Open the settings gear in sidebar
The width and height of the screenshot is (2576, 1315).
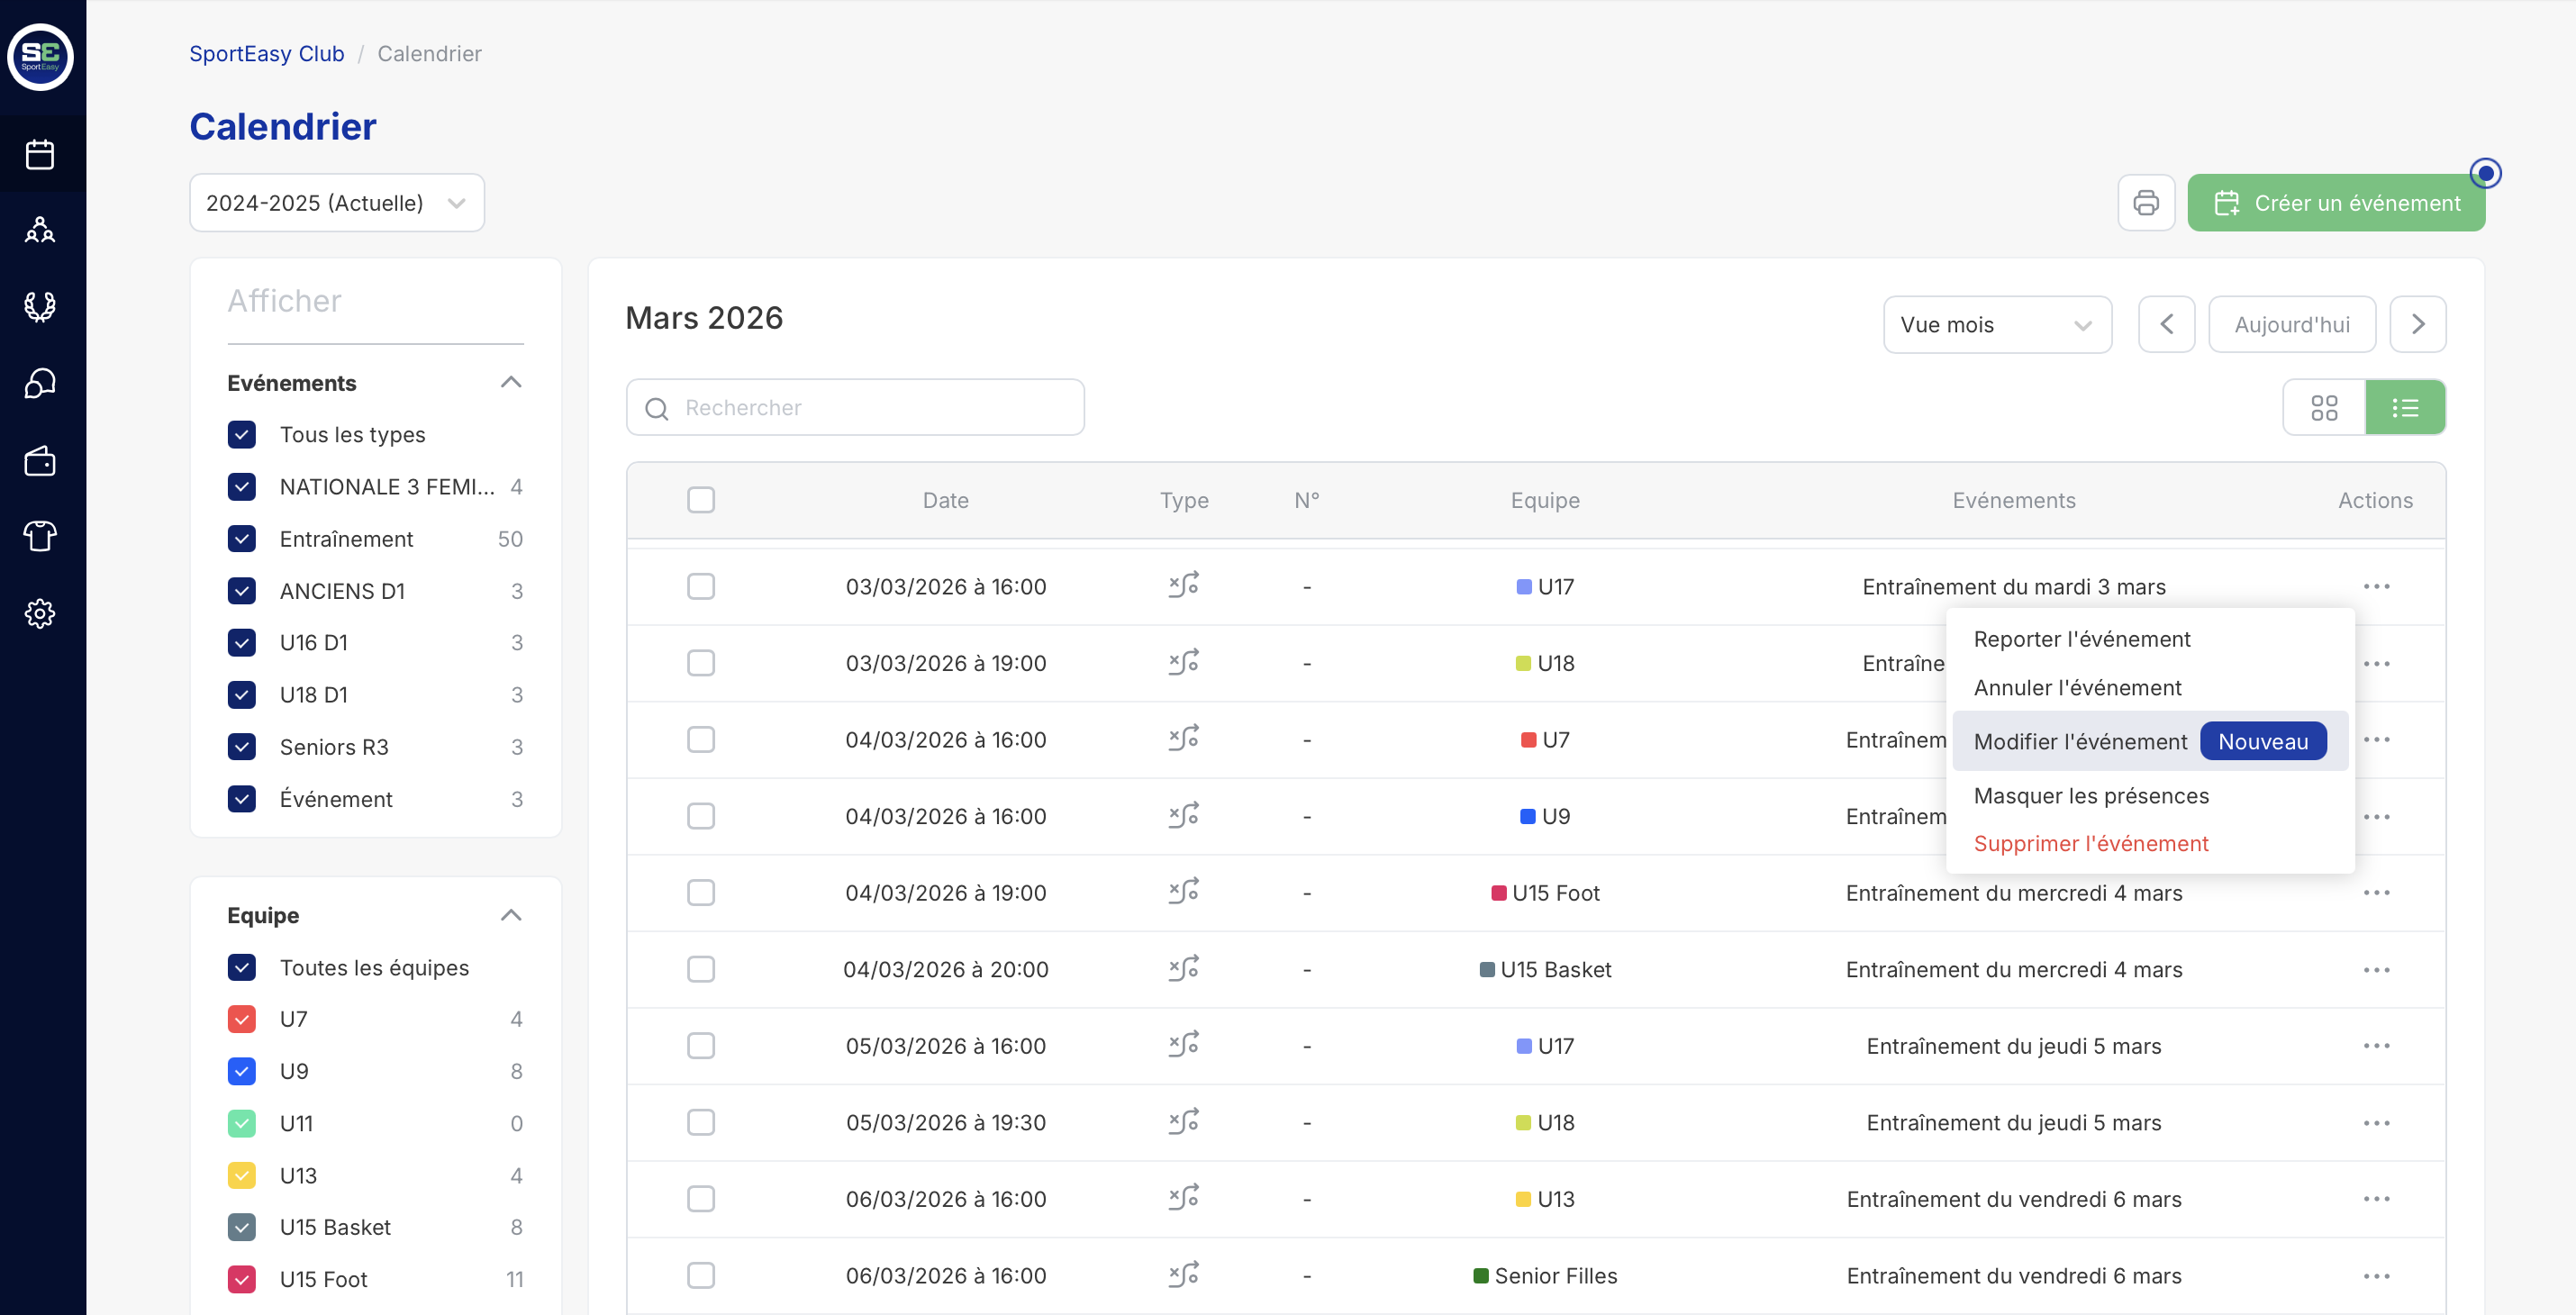point(40,613)
